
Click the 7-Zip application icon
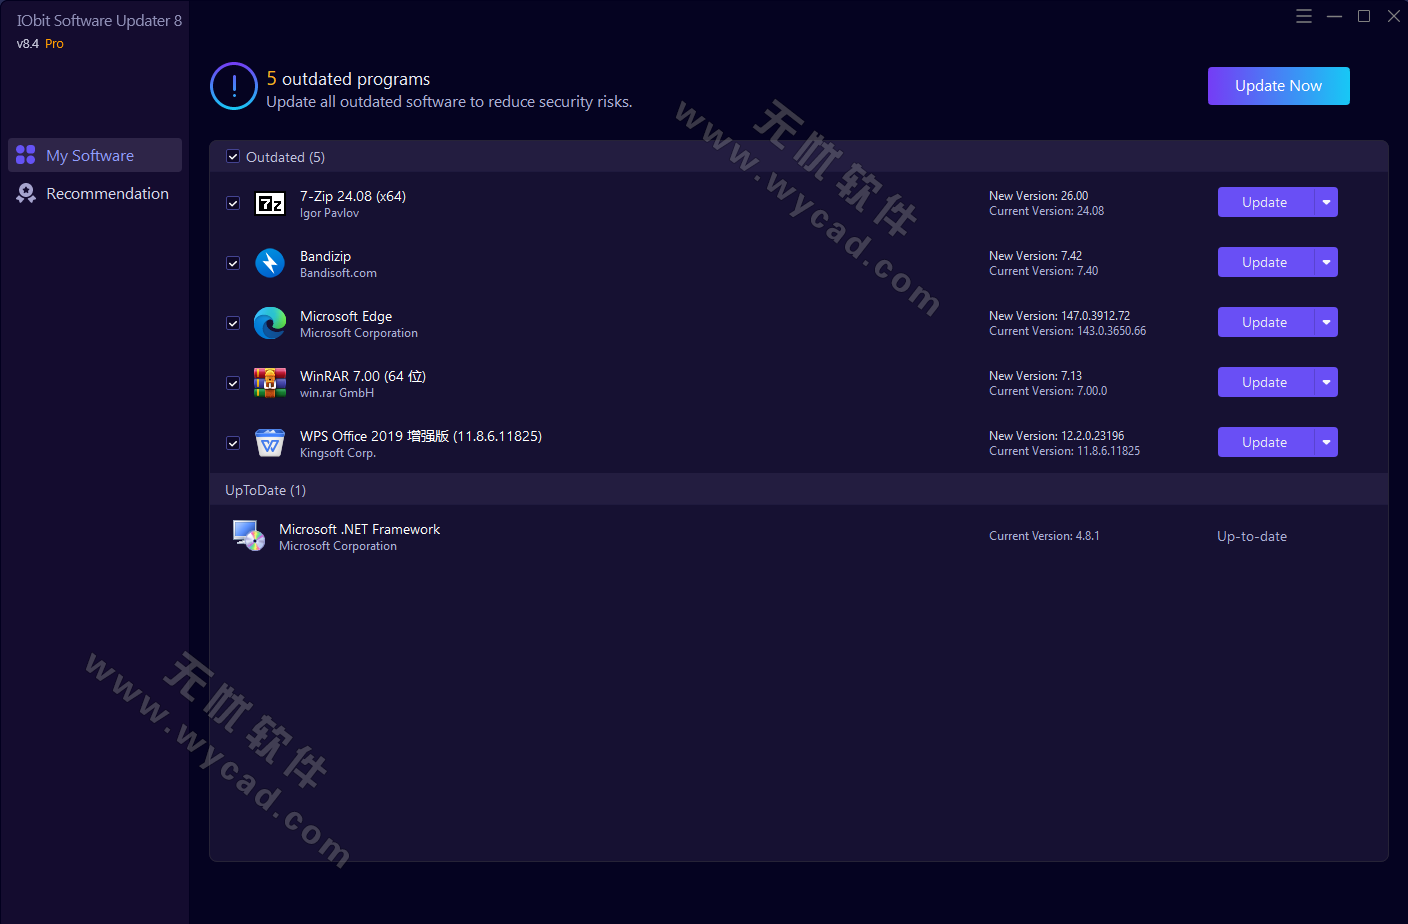pos(270,203)
